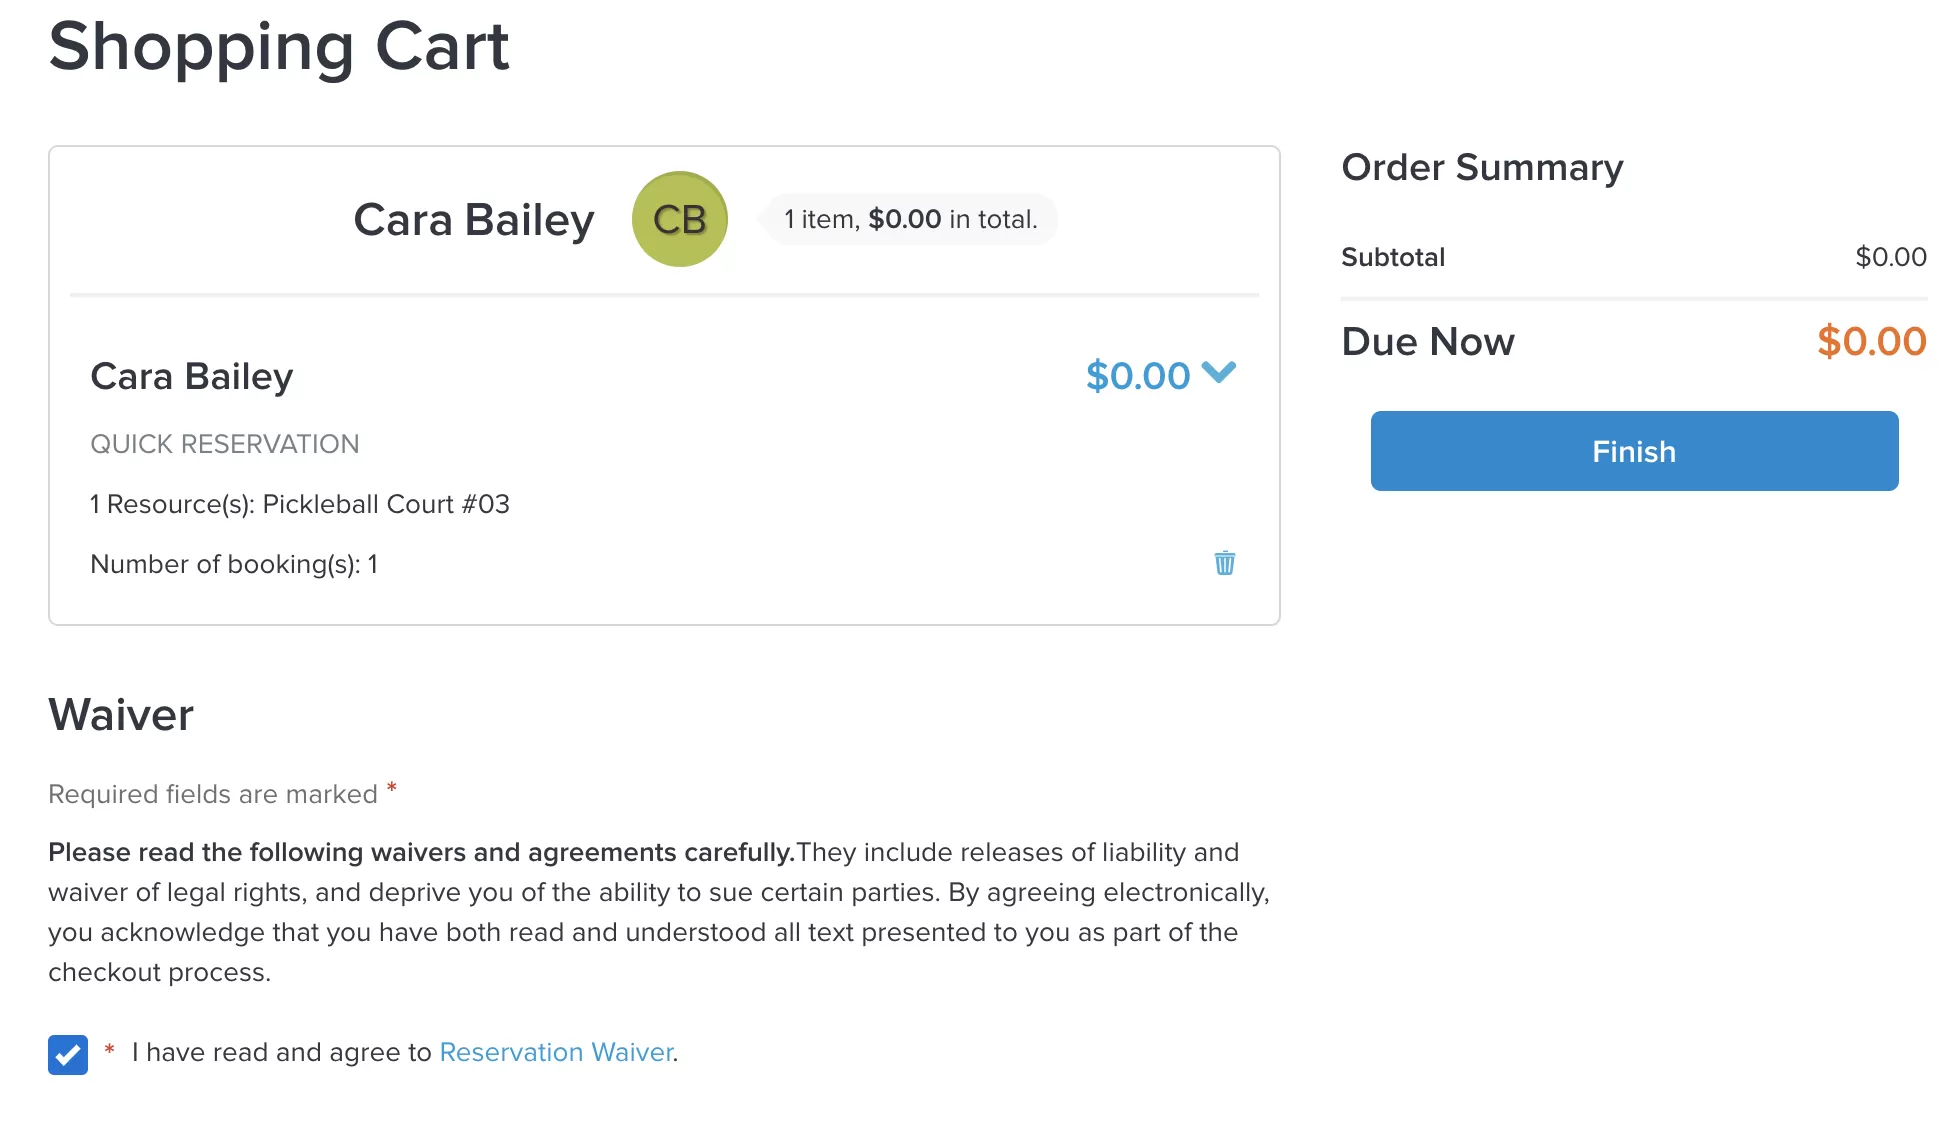Viewport: 1952px width, 1124px height.
Task: Click the Waiver section heading
Action: (121, 715)
